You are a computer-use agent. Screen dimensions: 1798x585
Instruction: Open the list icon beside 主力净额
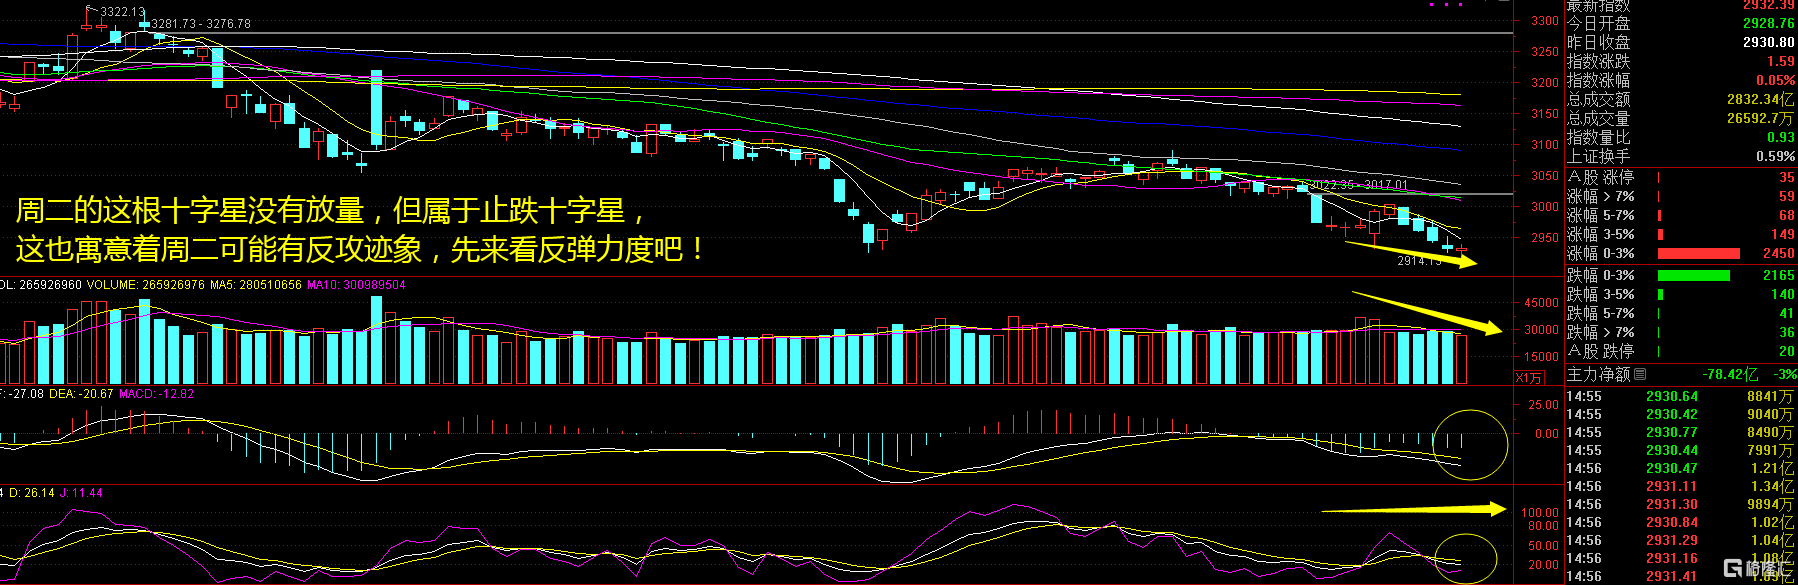1639,374
